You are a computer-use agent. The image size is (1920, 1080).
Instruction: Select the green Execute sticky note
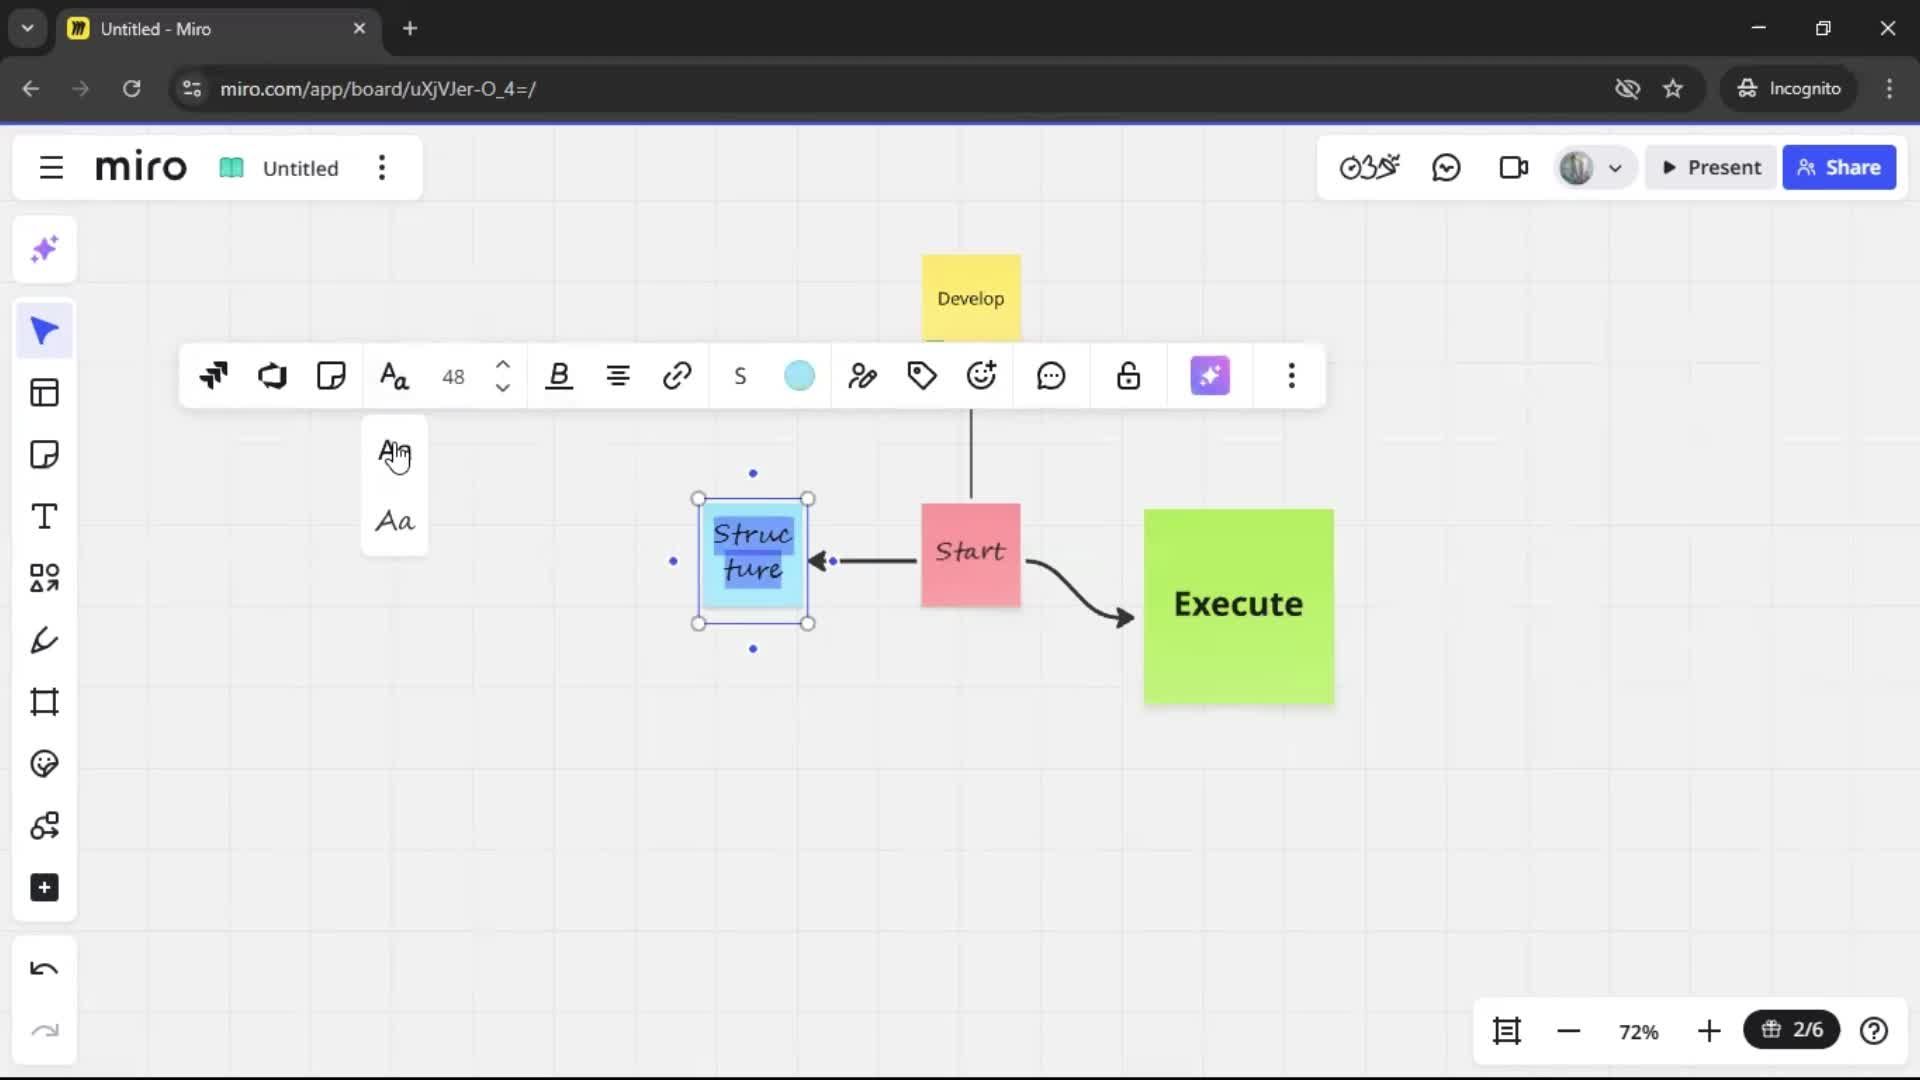[1238, 606]
